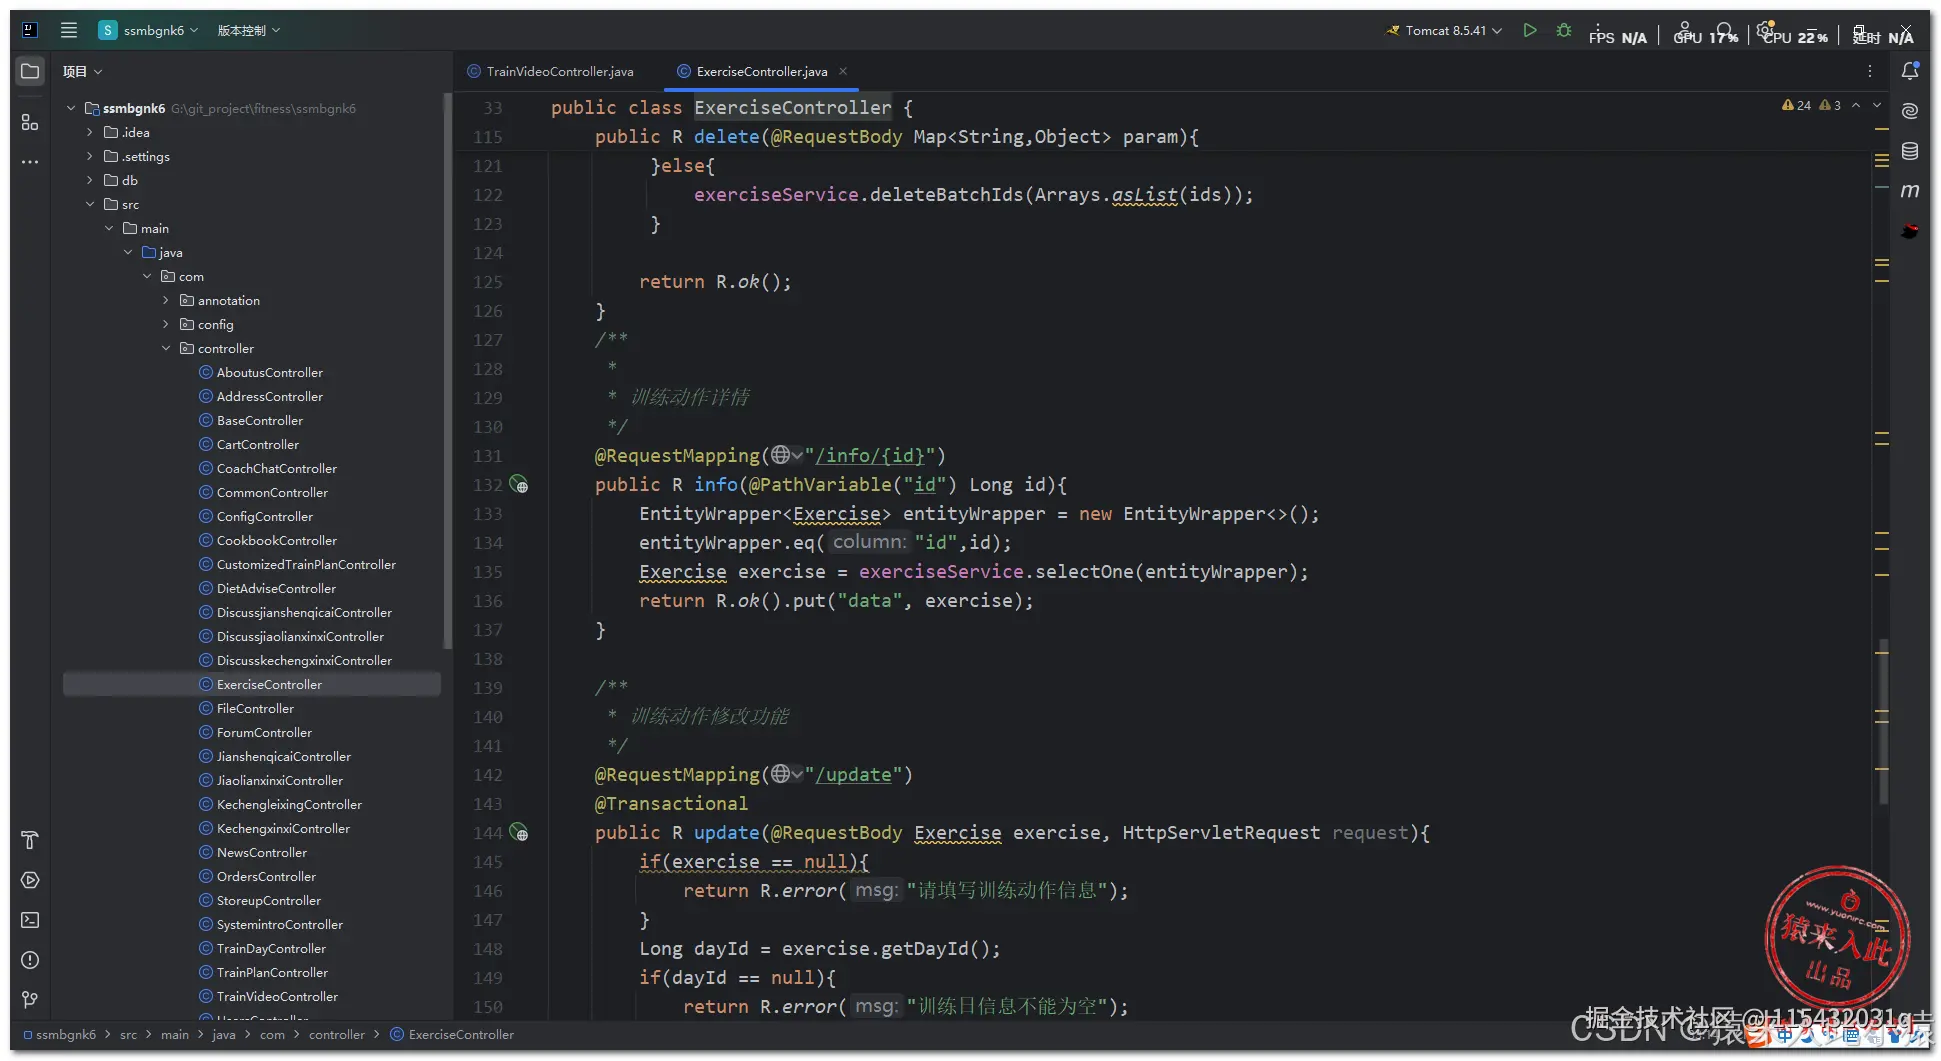1941x1061 pixels.
Task: Jump to next highlighted problem arrow
Action: tap(1877, 105)
